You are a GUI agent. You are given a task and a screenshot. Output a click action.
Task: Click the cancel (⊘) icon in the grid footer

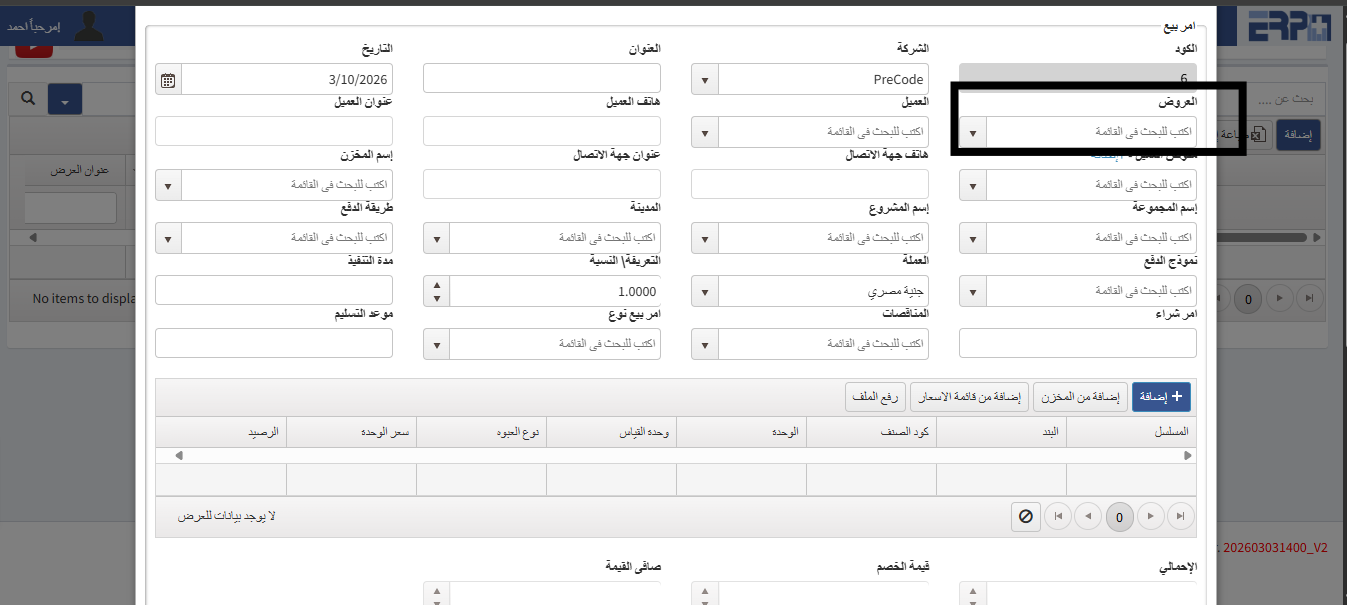click(1025, 516)
